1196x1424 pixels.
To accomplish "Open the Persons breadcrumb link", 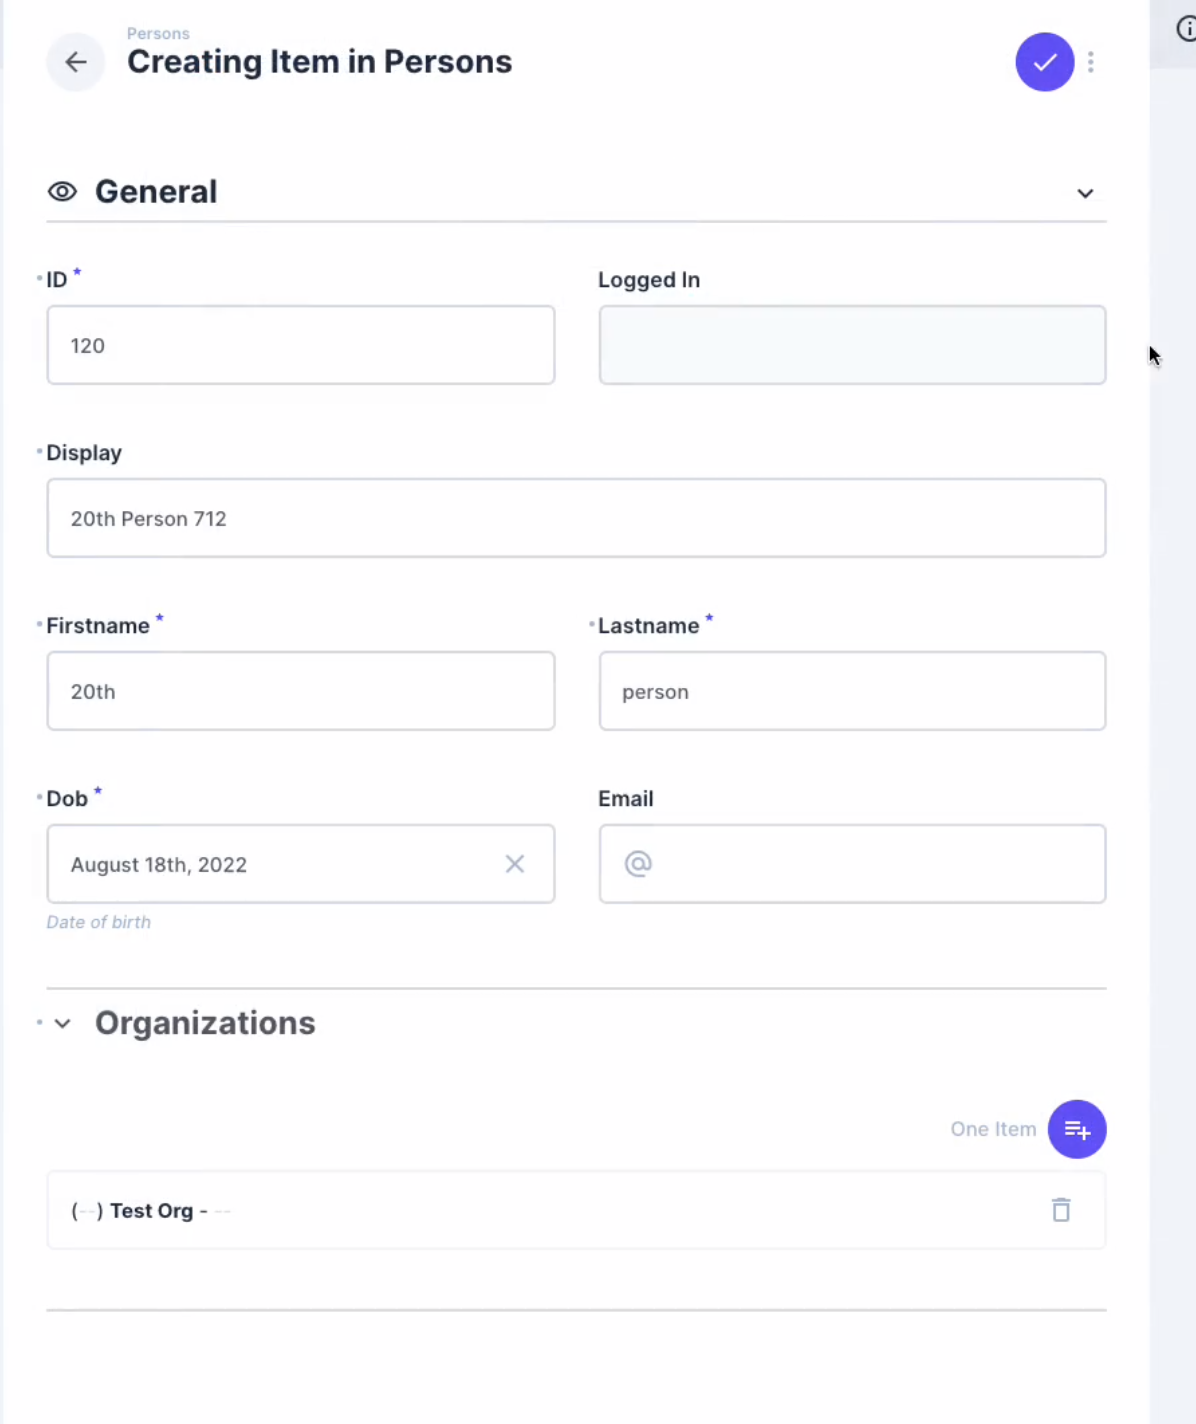I will point(158,33).
